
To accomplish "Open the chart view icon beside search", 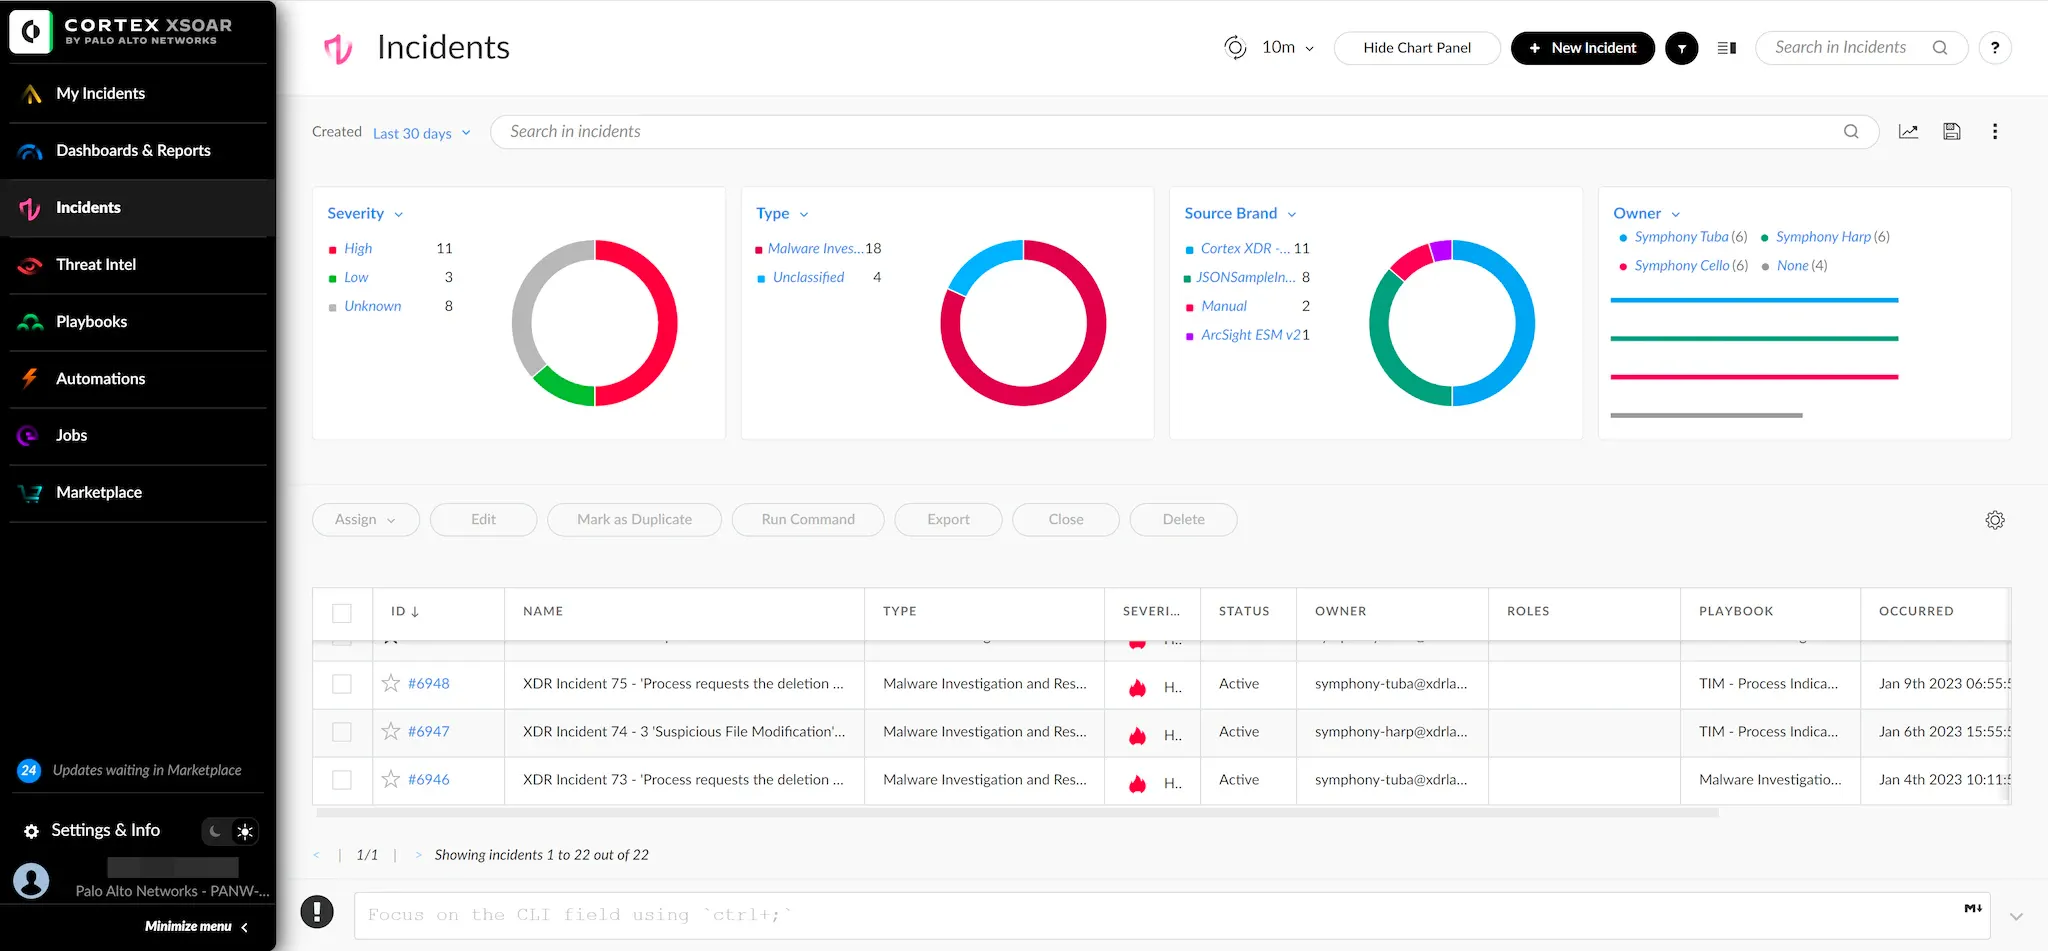I will (x=1908, y=132).
